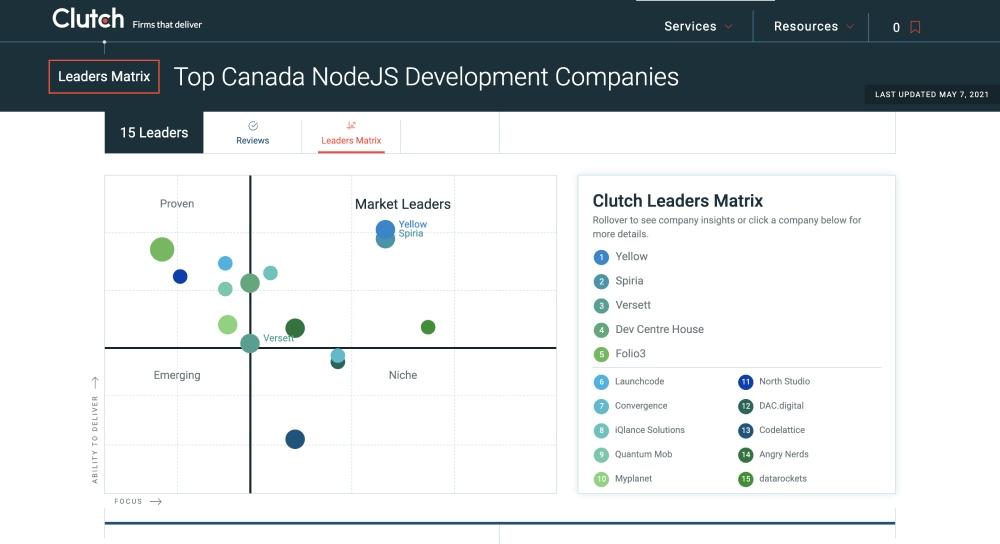Open DAC.digital company link
This screenshot has height=544, width=1000.
click(x=781, y=406)
